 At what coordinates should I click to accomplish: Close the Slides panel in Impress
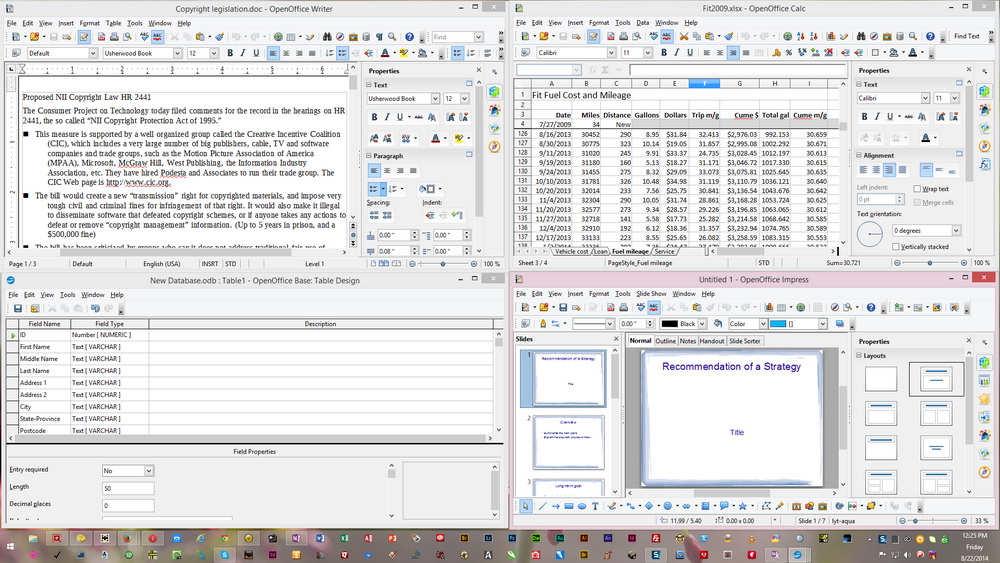coord(616,339)
